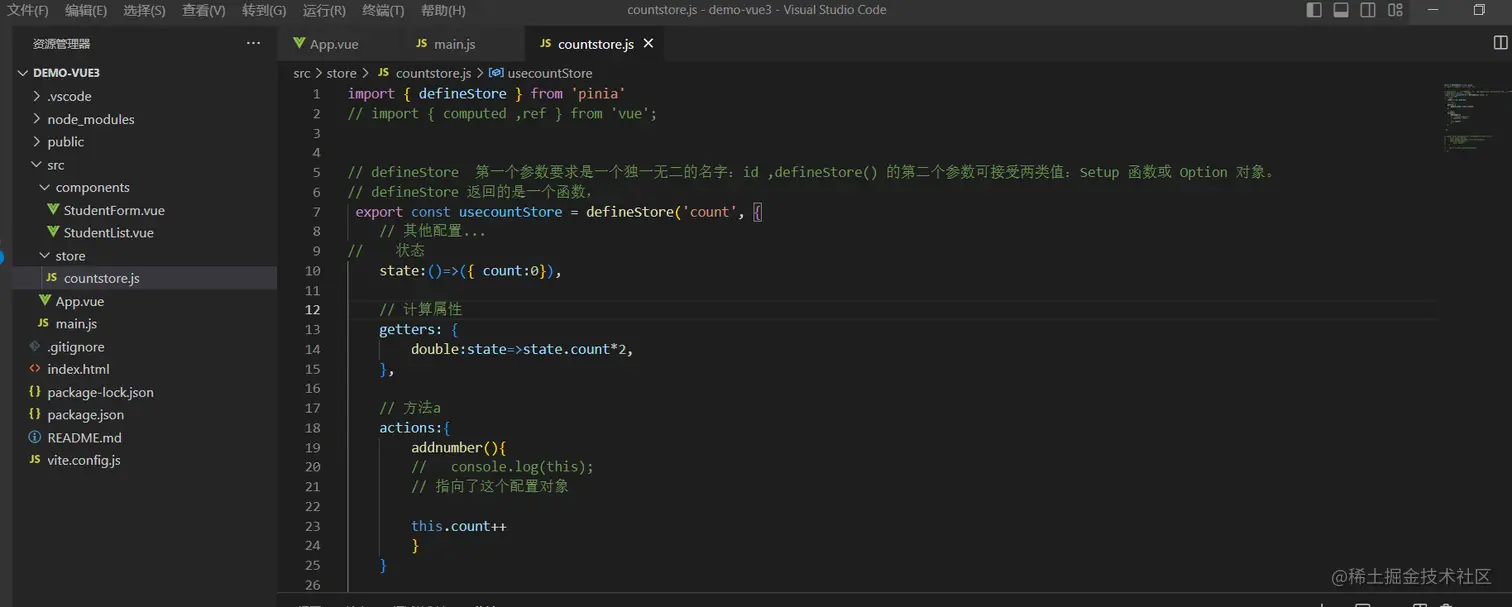Collapse components folder

(x=144, y=187)
